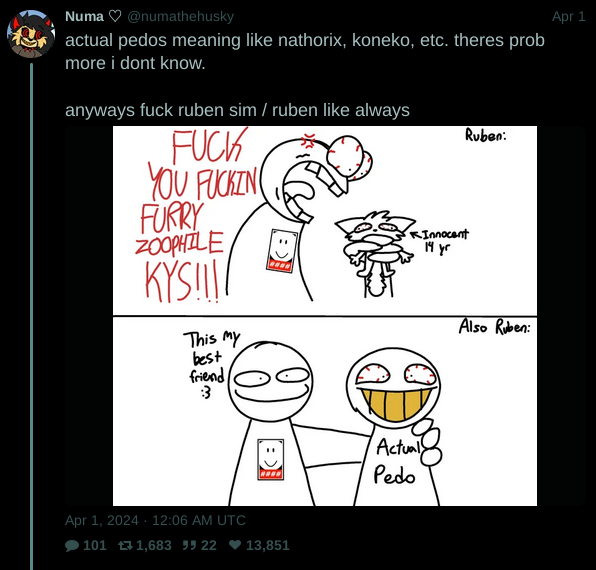The image size is (596, 570).
Task: Click the 13,851 likes count
Action: (x=268, y=546)
